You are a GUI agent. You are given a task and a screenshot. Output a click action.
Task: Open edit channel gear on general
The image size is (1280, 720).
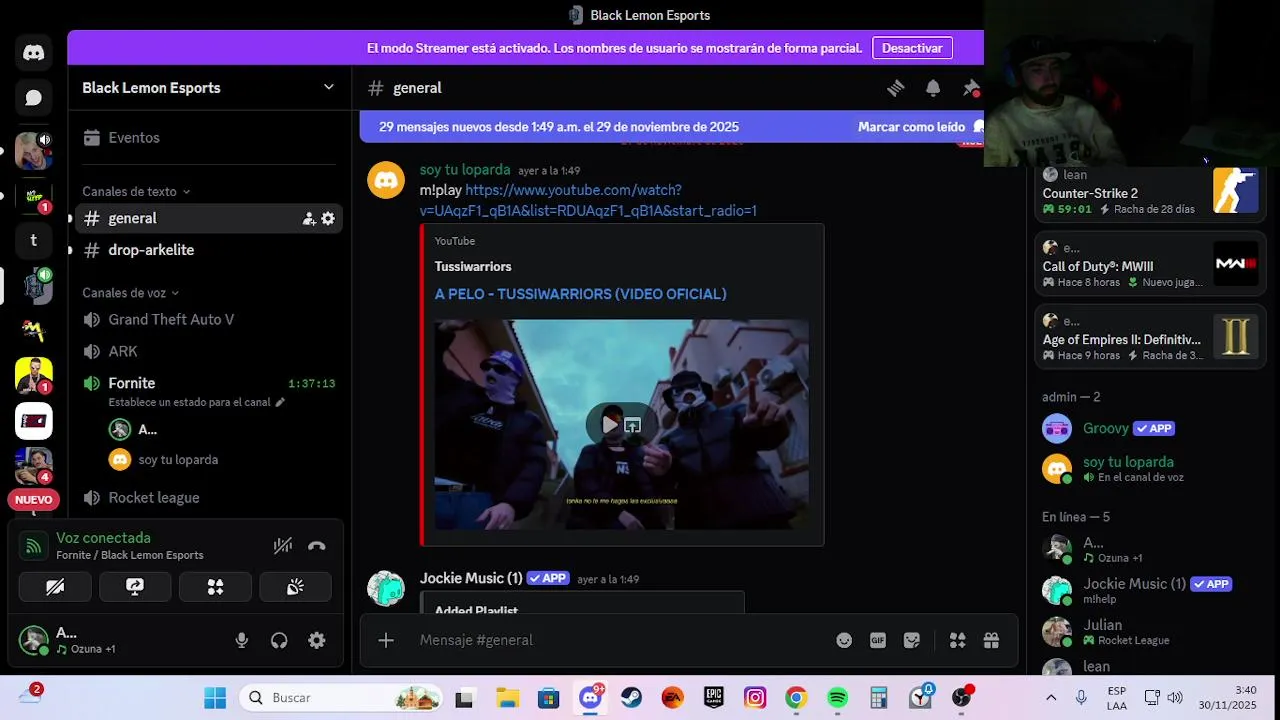click(328, 219)
